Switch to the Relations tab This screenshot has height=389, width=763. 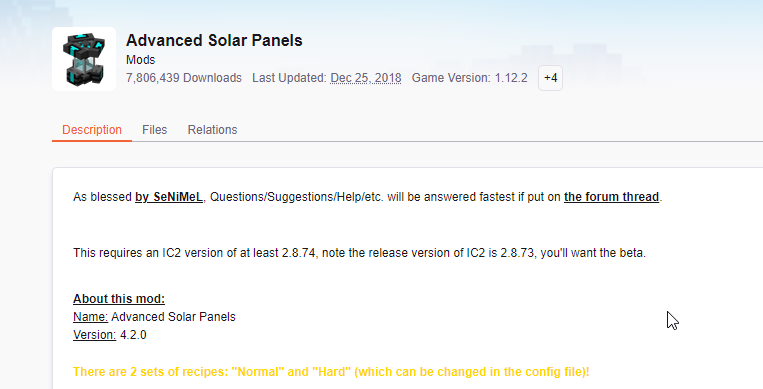pyautogui.click(x=212, y=130)
